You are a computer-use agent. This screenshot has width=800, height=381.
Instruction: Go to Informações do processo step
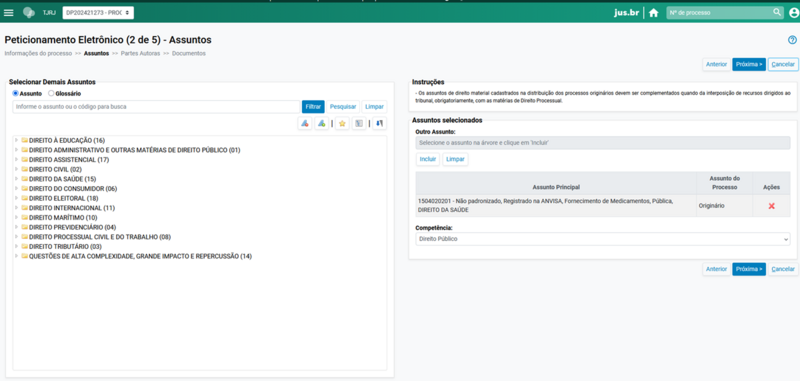tap(38, 53)
